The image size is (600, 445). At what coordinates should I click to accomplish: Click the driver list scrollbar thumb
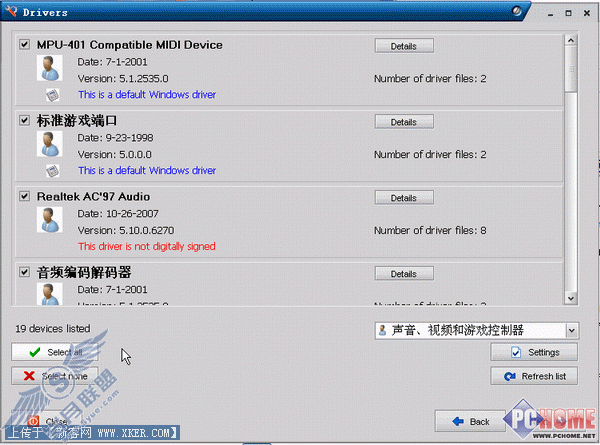pyautogui.click(x=571, y=69)
